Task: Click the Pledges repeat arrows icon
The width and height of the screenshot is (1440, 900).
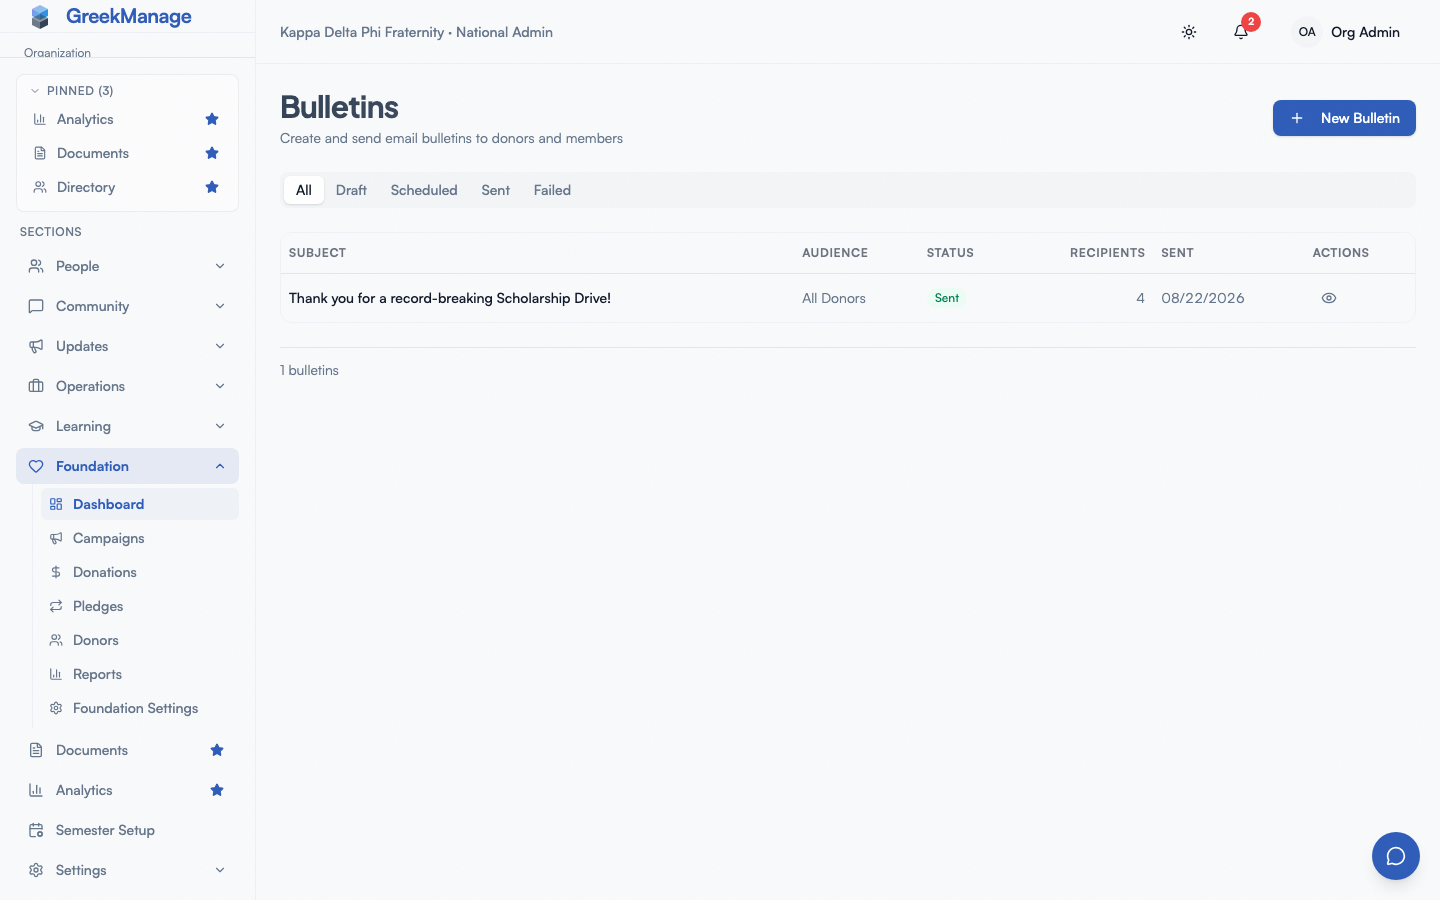Action: 56,606
